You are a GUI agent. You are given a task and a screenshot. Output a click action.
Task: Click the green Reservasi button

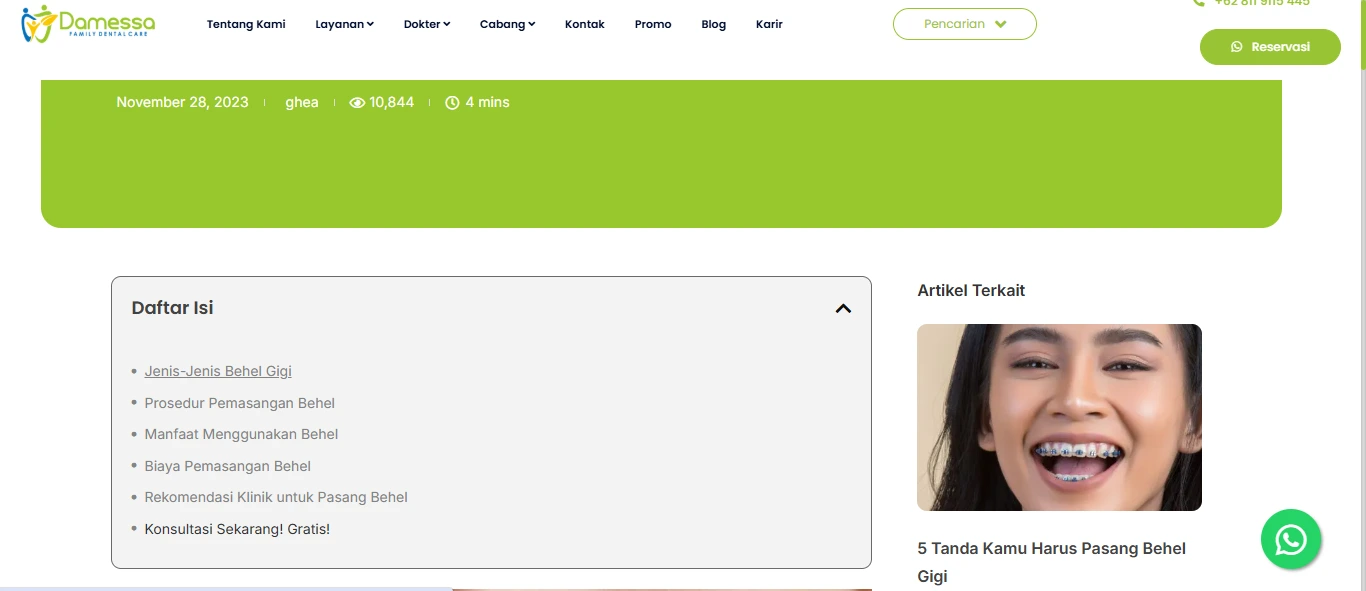tap(1270, 47)
